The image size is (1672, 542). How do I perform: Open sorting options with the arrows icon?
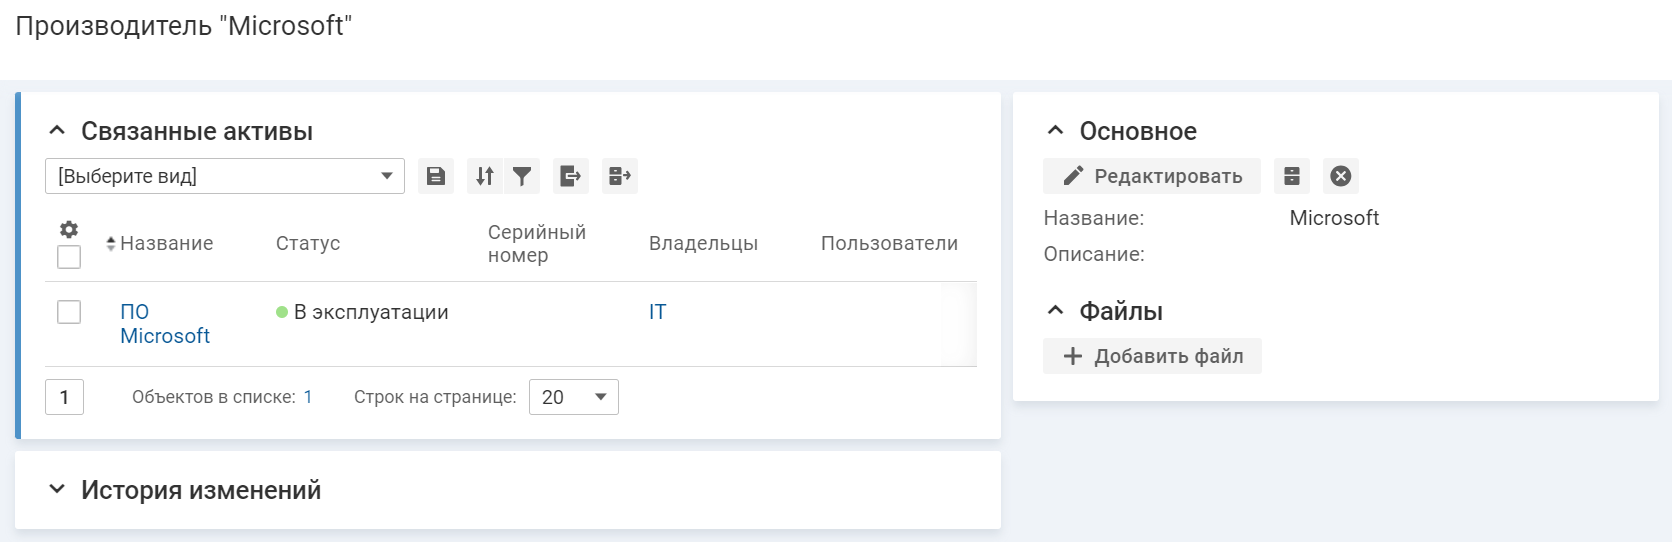click(485, 176)
